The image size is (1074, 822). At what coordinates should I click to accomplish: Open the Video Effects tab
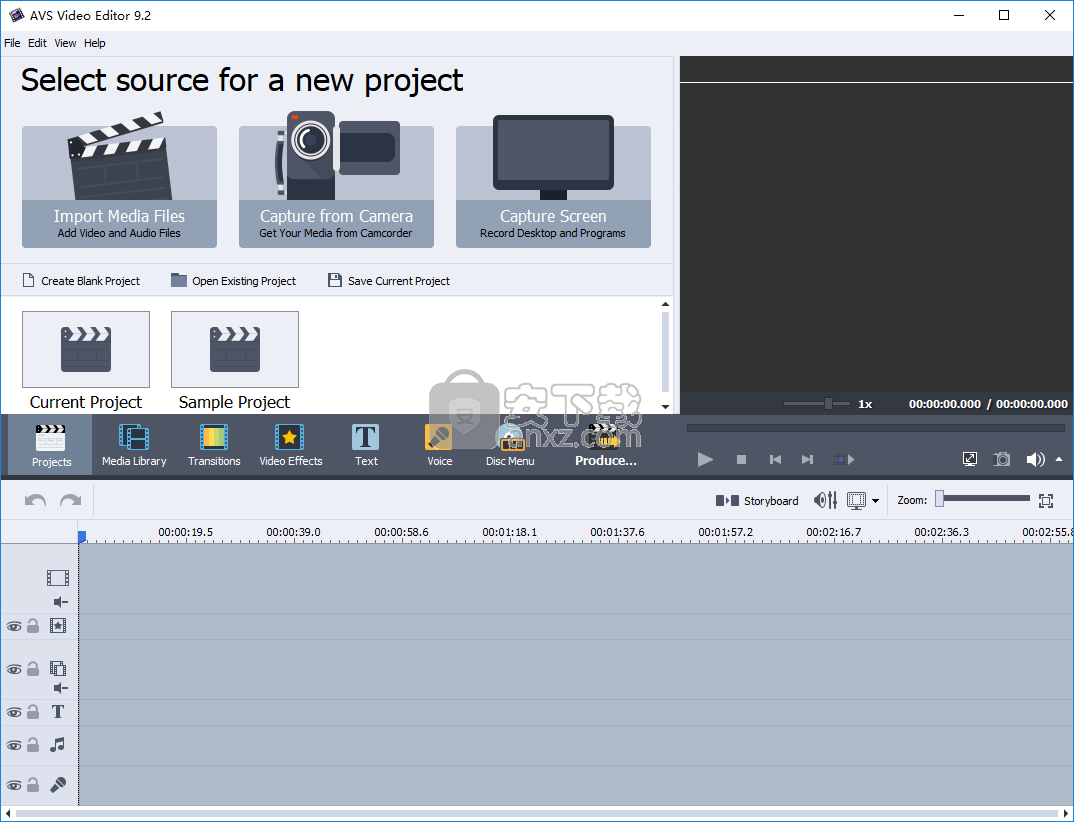(x=290, y=445)
